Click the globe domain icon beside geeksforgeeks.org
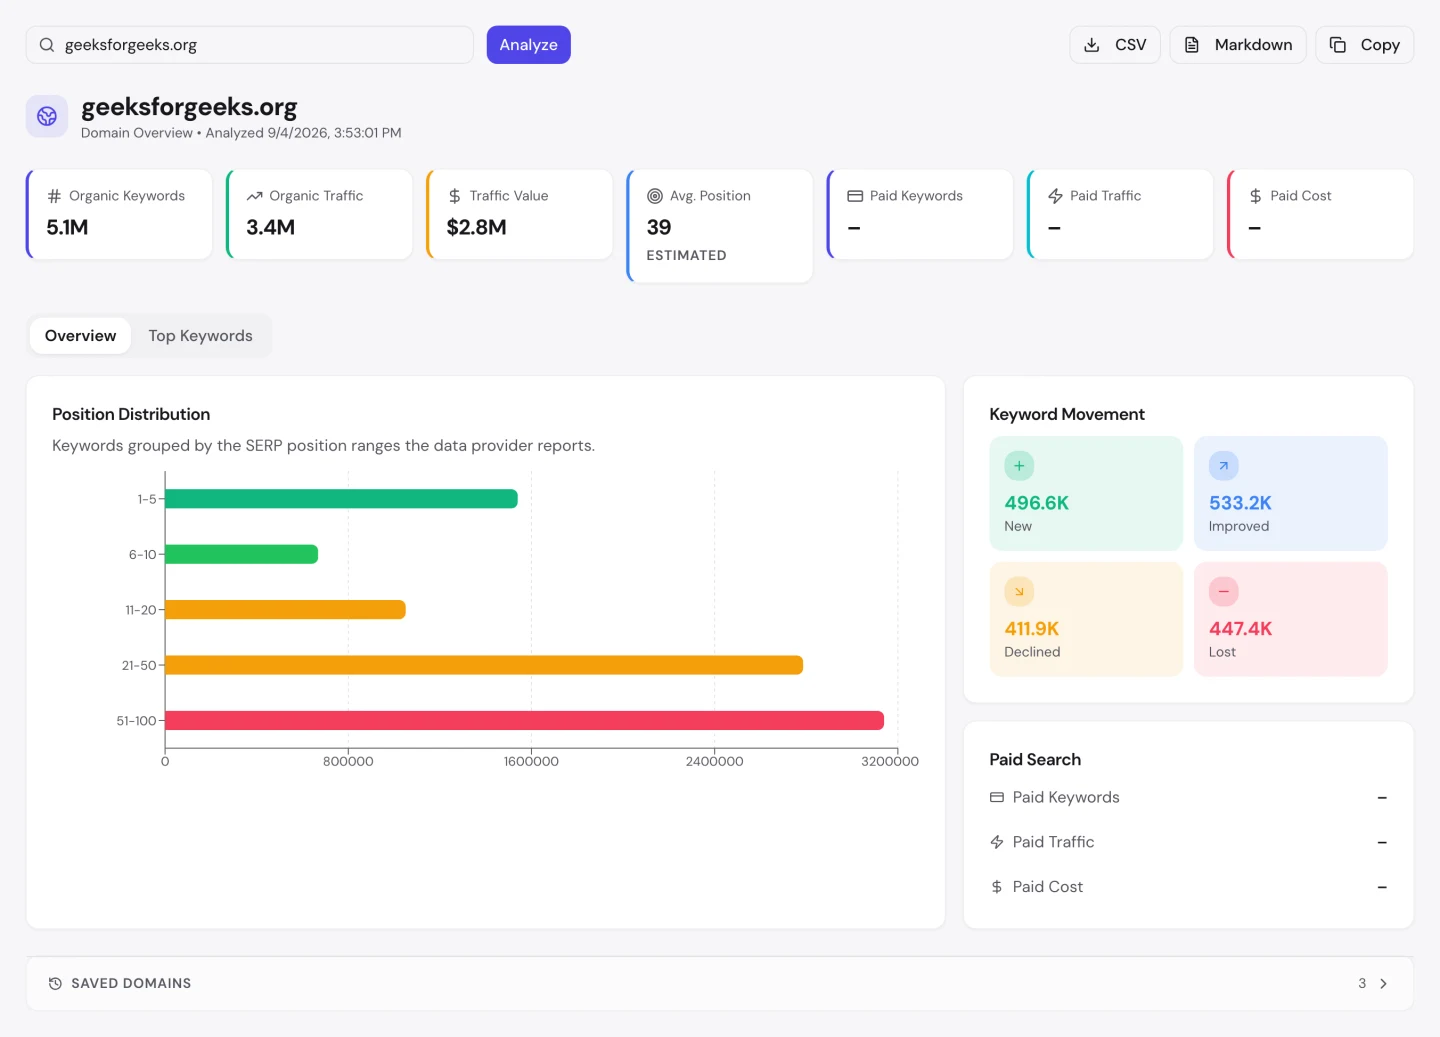Viewport: 1440px width, 1037px height. [47, 116]
